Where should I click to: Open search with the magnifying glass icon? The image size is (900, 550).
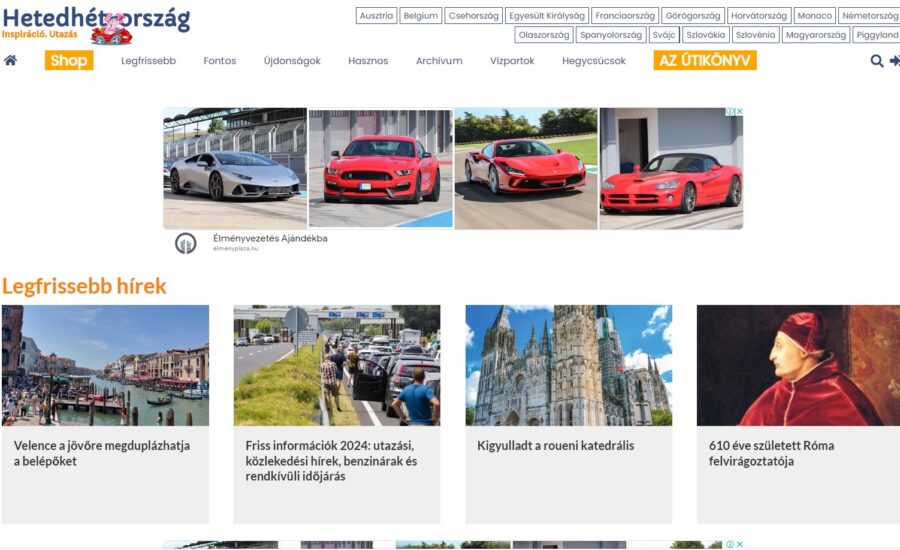pos(876,61)
